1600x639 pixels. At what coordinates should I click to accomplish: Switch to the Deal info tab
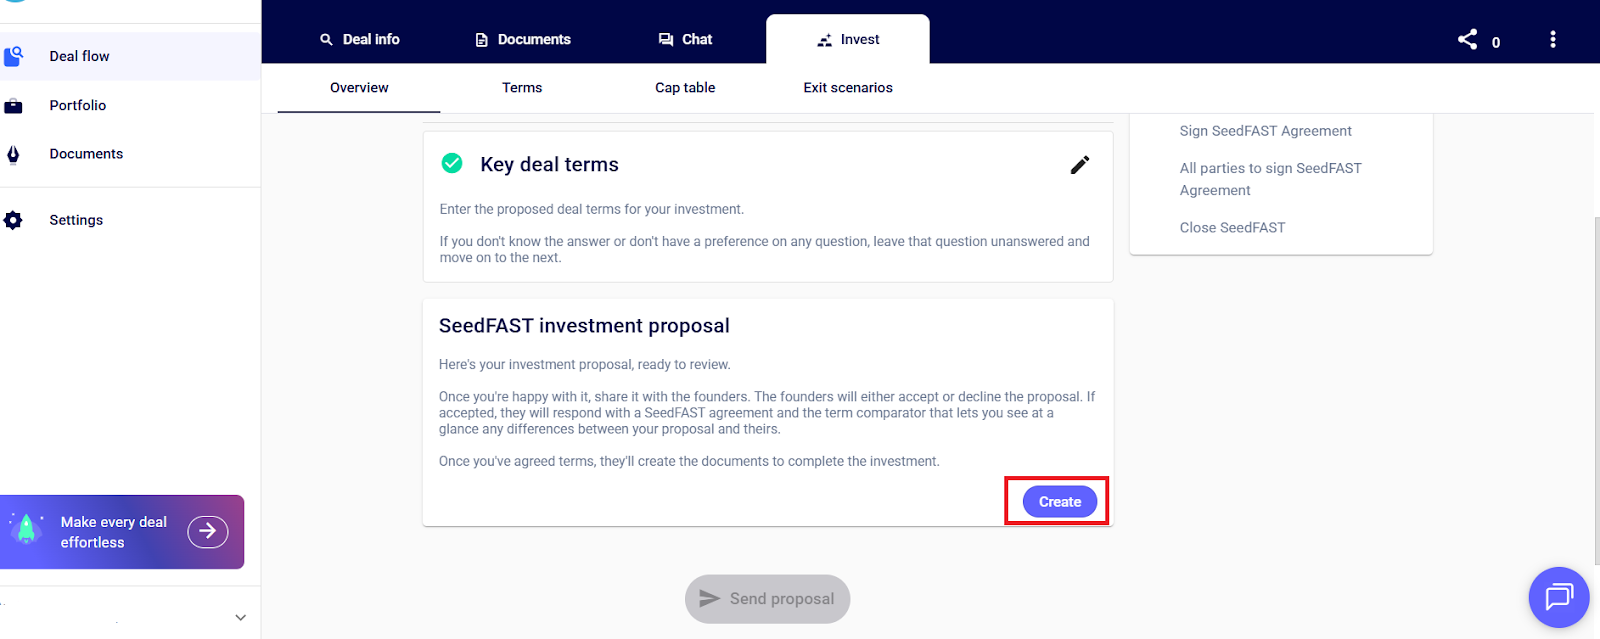click(360, 40)
